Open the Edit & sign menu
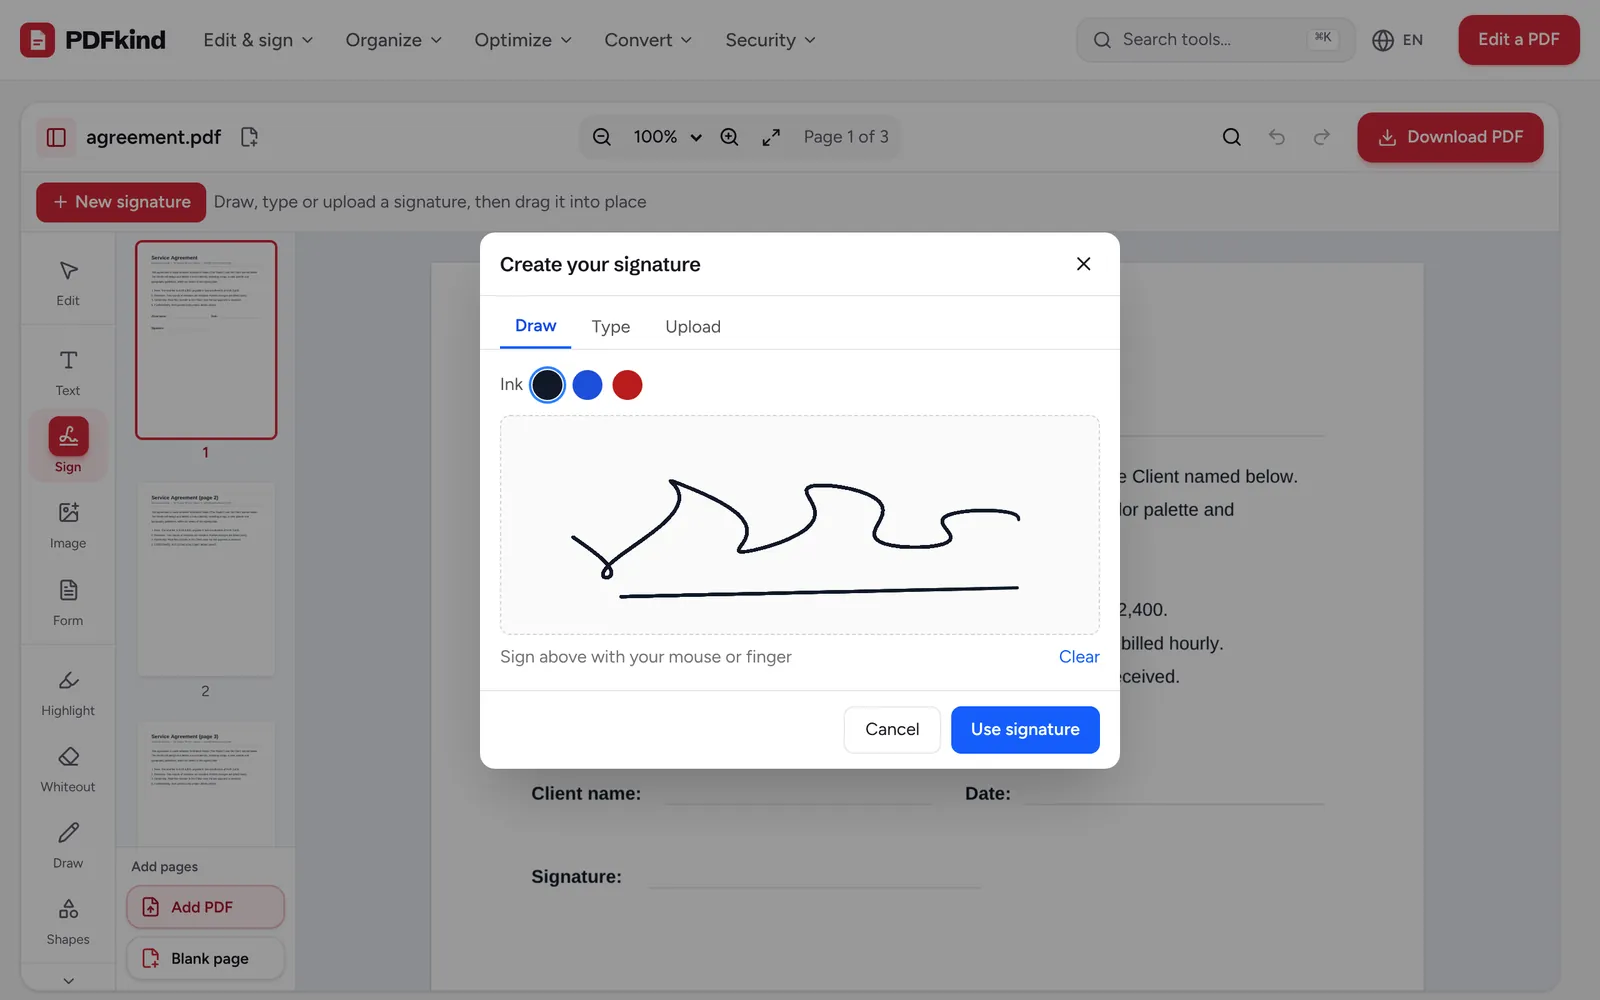 tap(258, 40)
